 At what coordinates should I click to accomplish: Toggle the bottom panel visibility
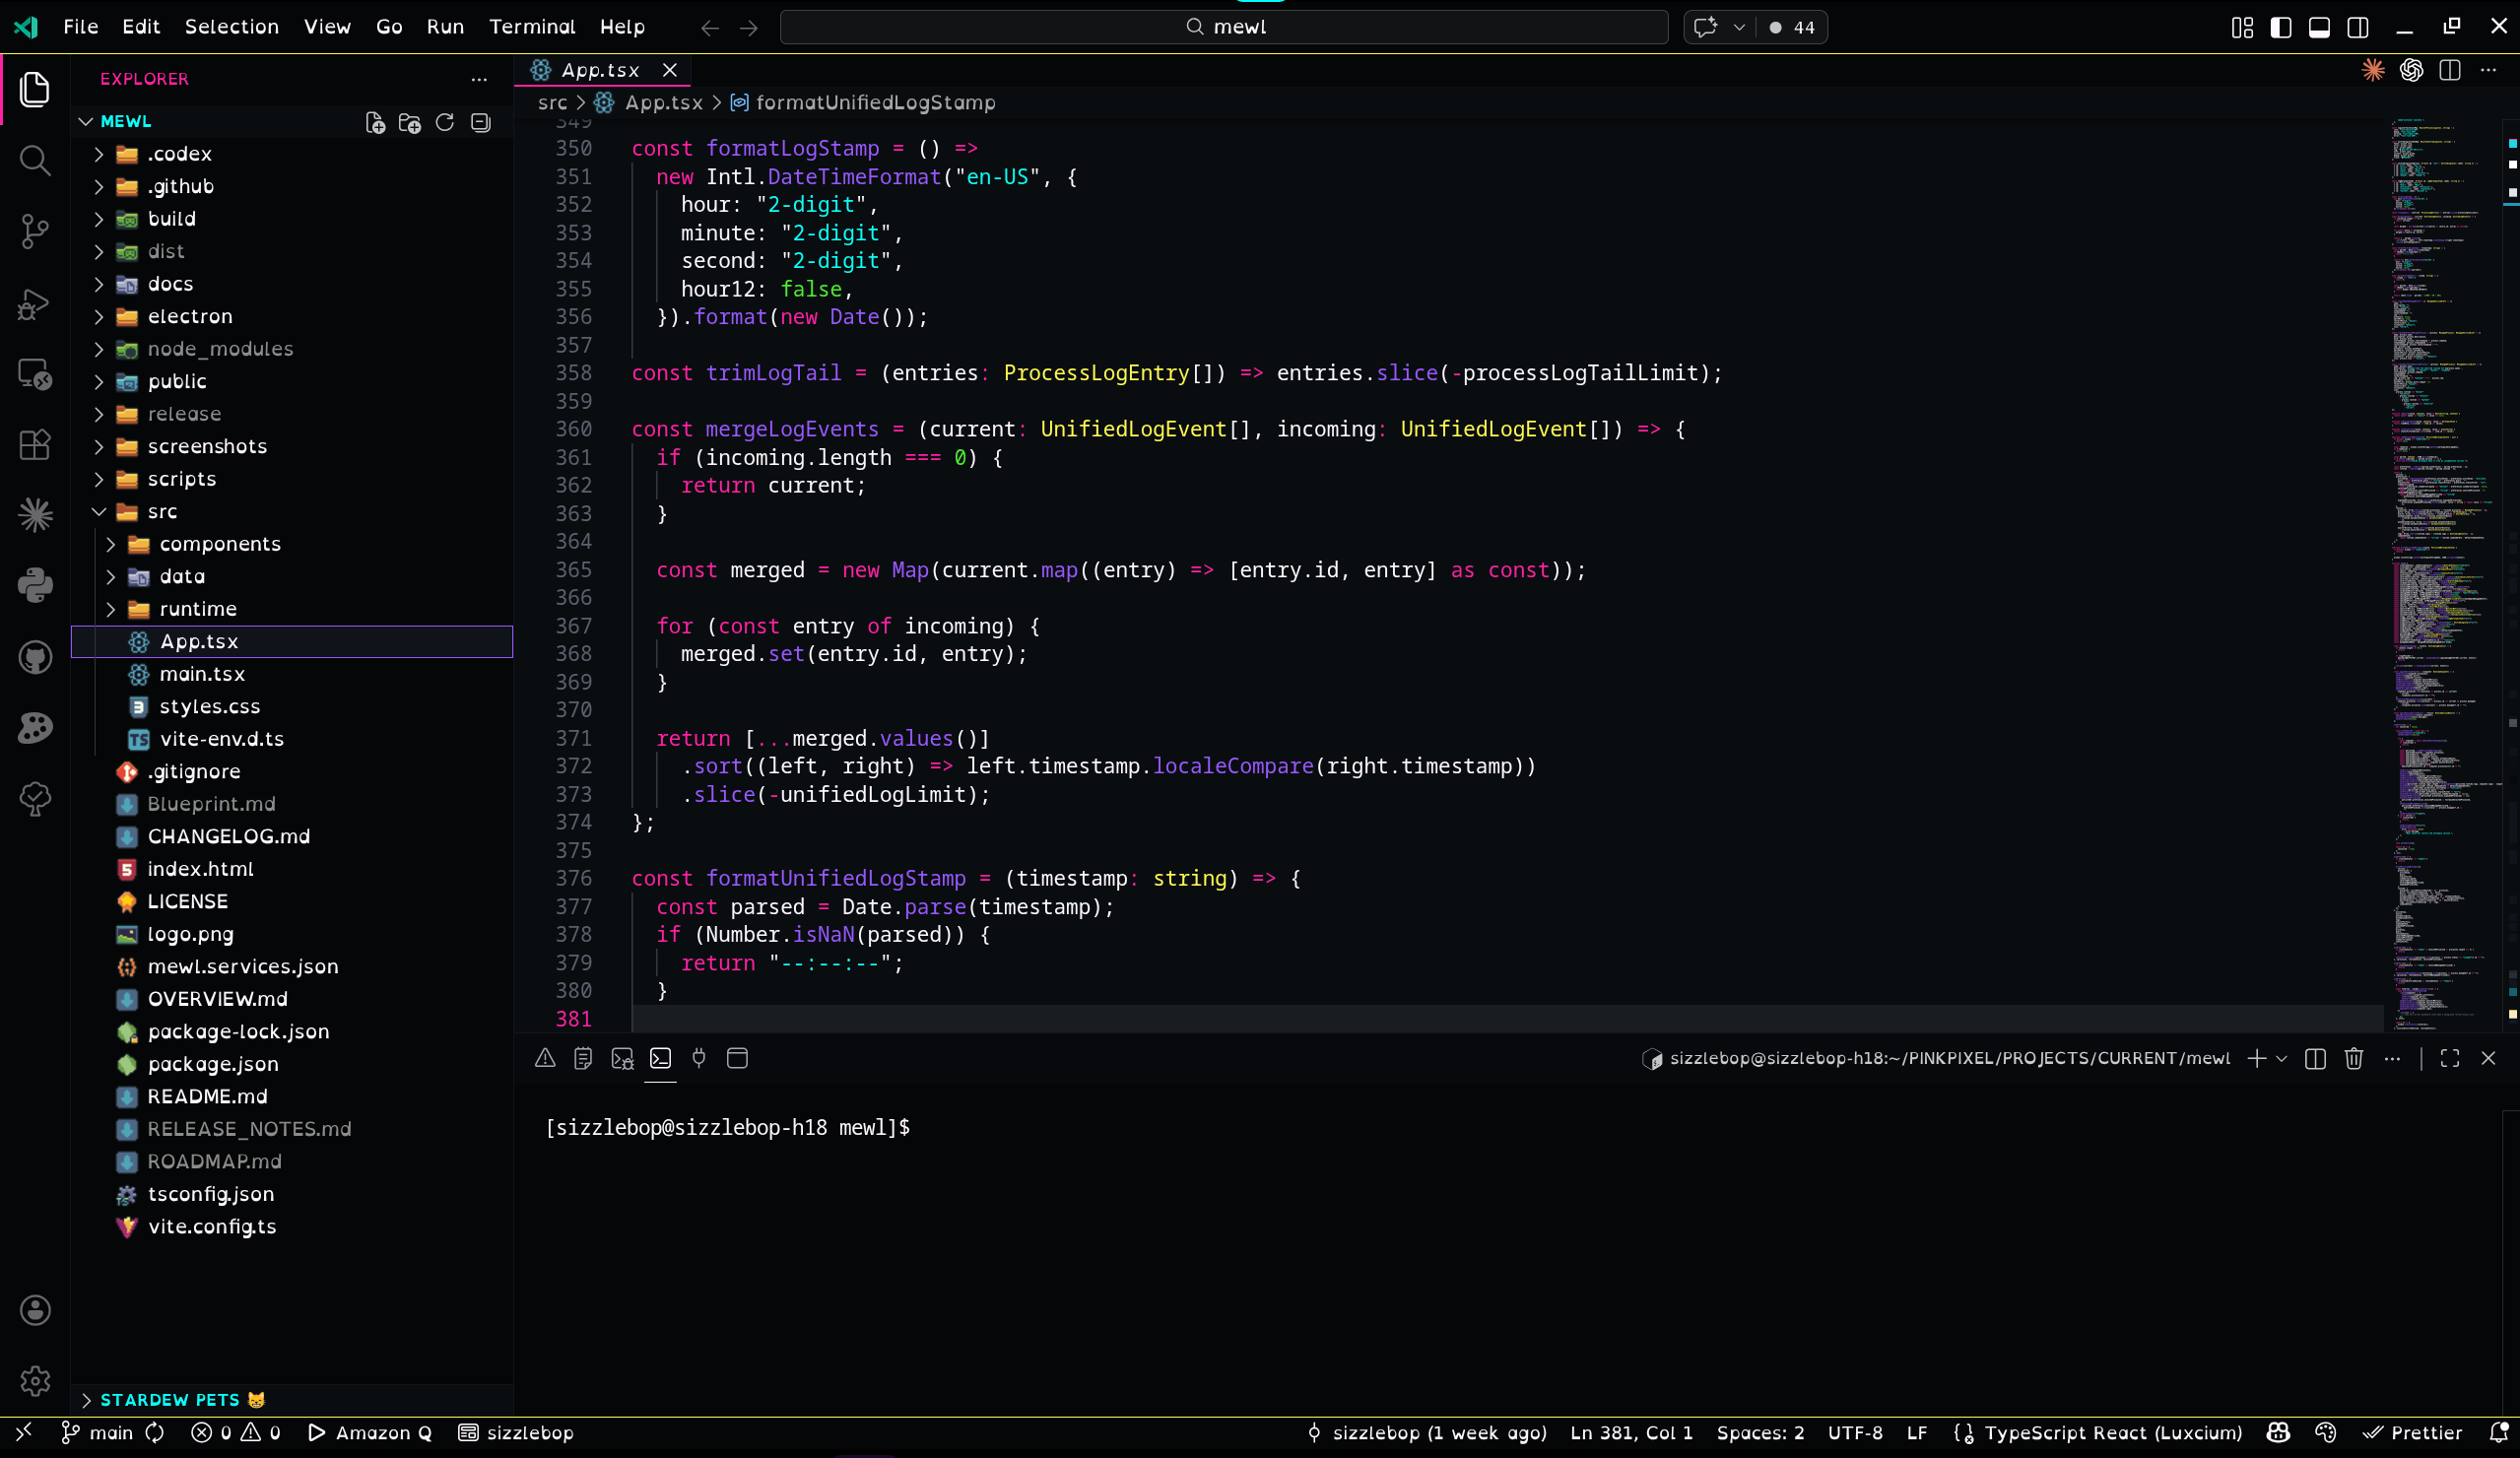point(2319,27)
